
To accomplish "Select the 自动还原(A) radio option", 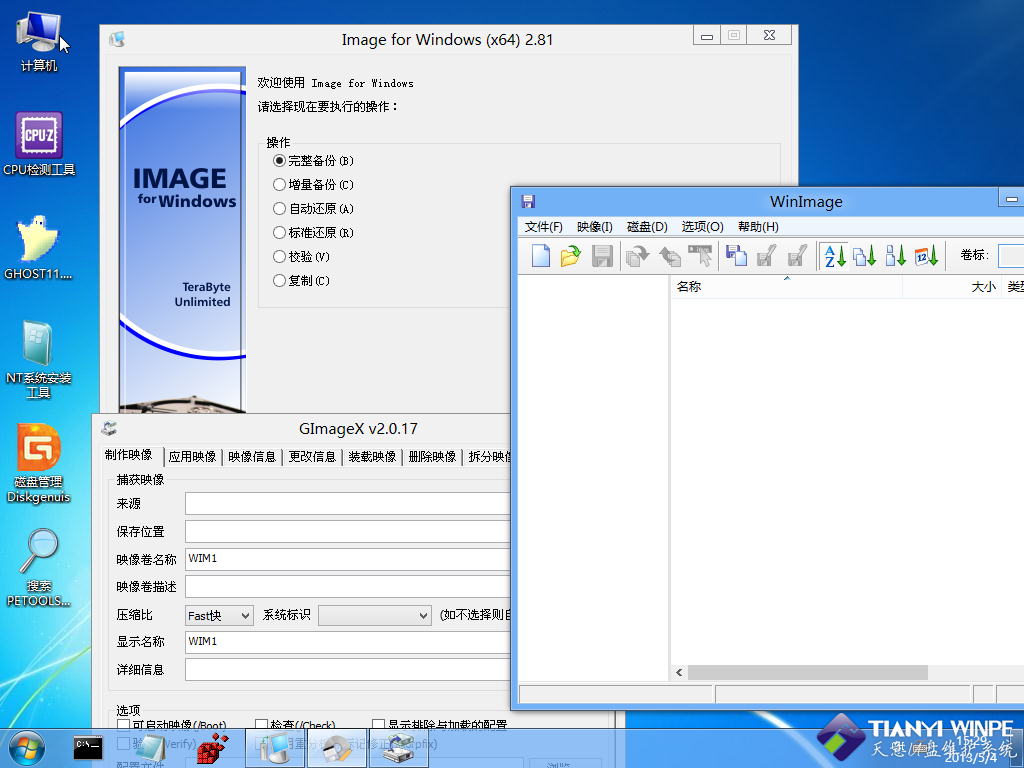I will pos(313,209).
